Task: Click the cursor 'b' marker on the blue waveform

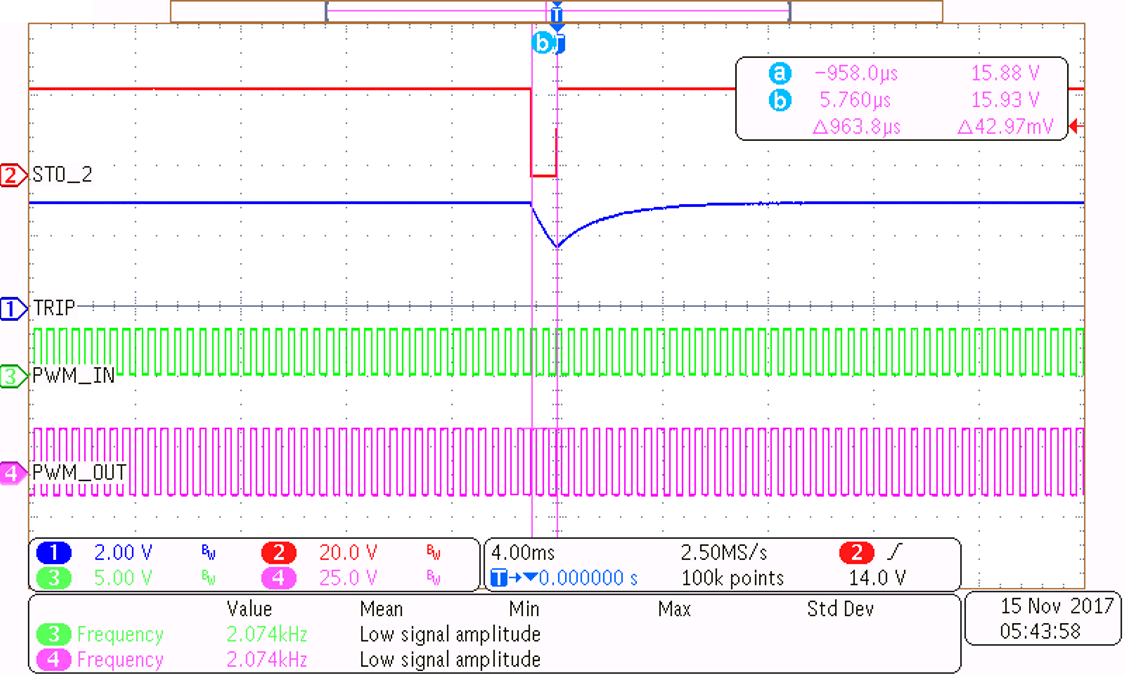Action: 545,42
